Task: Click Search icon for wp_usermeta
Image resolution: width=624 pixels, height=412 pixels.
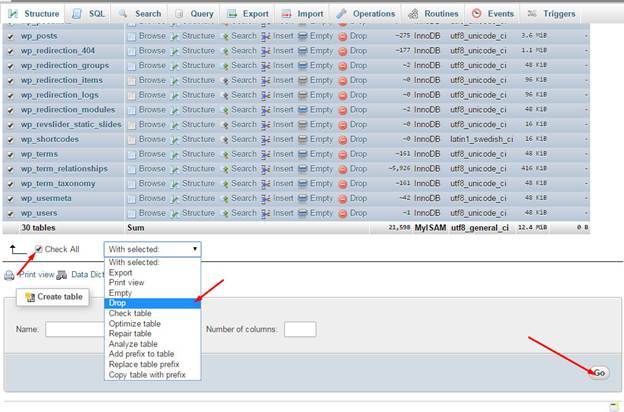Action: coord(225,199)
